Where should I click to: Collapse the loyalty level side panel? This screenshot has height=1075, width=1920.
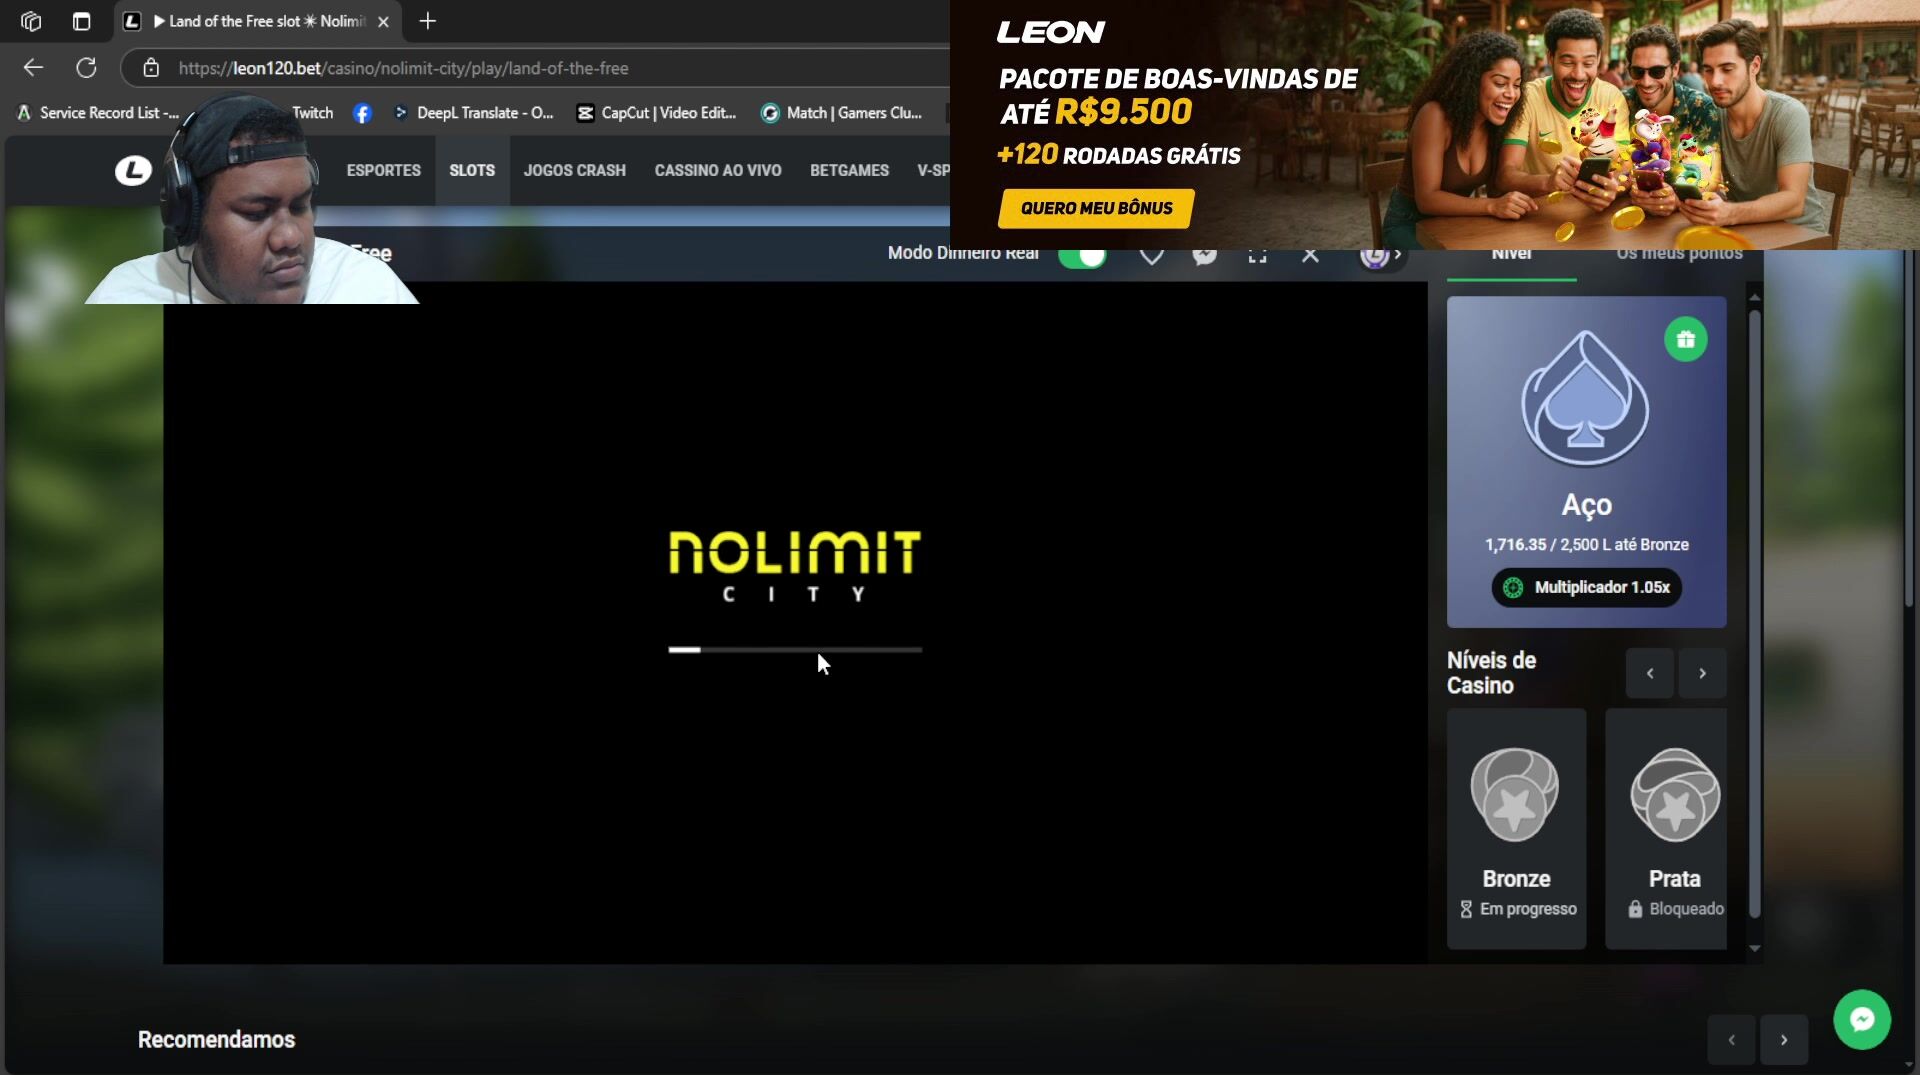(x=1382, y=256)
